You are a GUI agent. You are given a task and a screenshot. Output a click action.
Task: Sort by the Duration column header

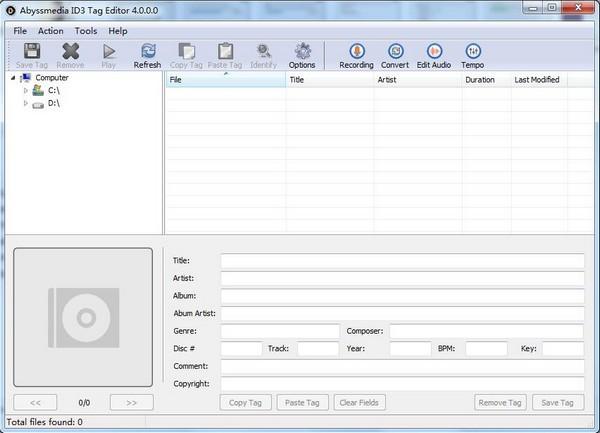click(486, 80)
